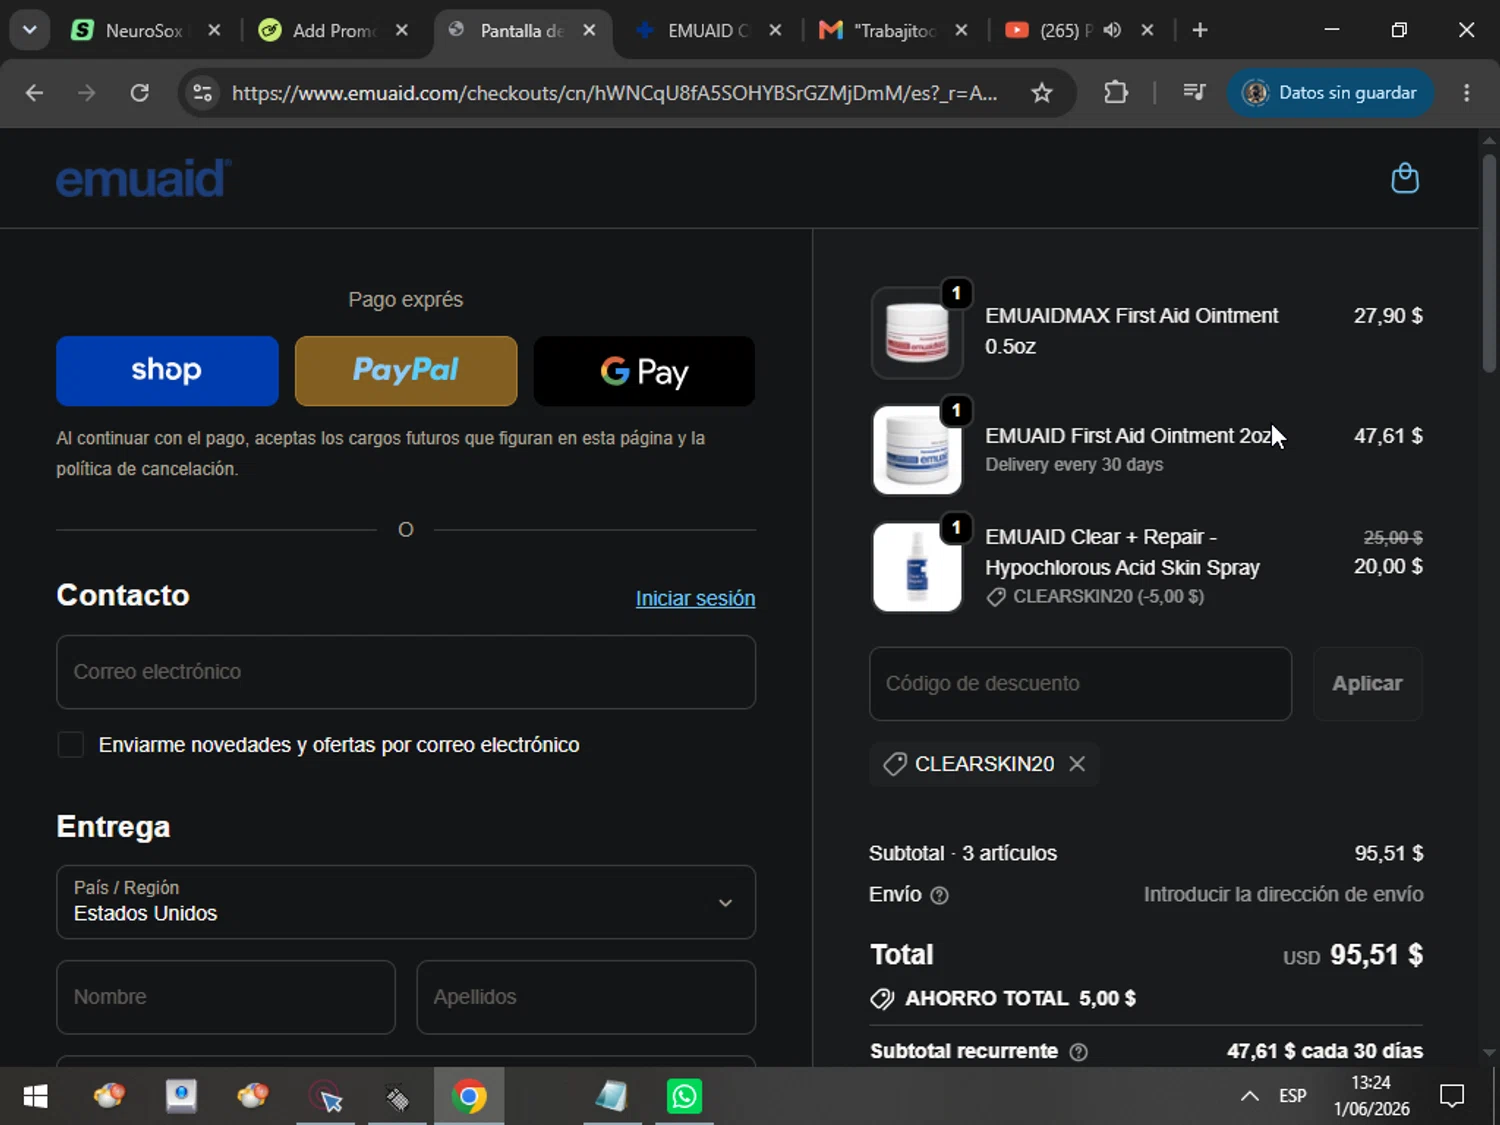Pay with Shop Pay button
The width and height of the screenshot is (1500, 1125).
167,371
